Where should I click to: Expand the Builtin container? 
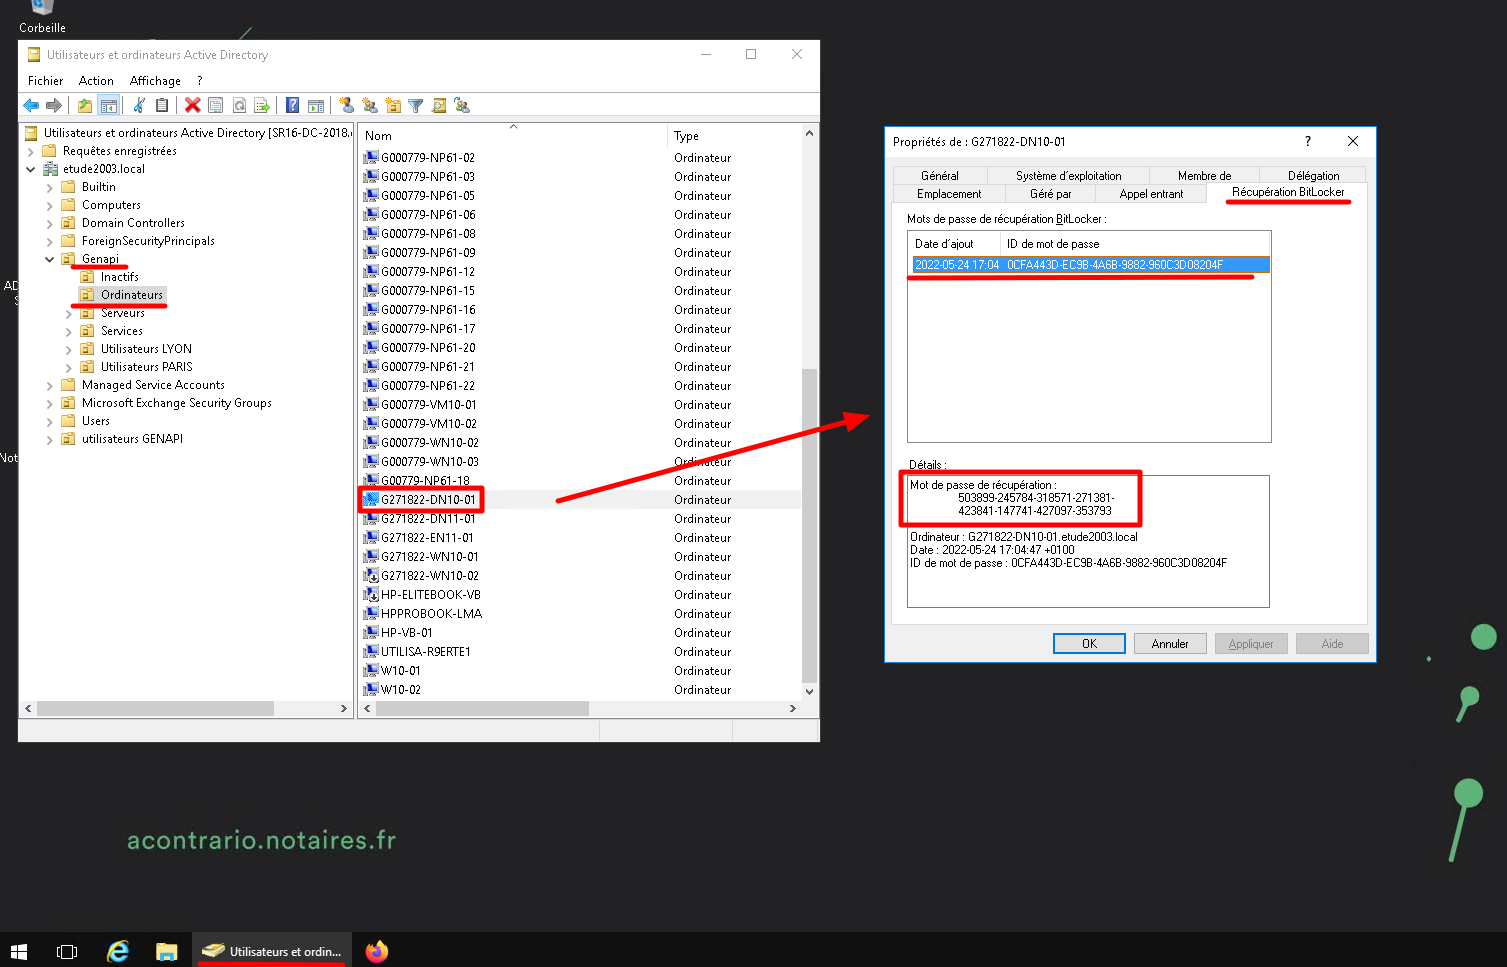coord(50,188)
